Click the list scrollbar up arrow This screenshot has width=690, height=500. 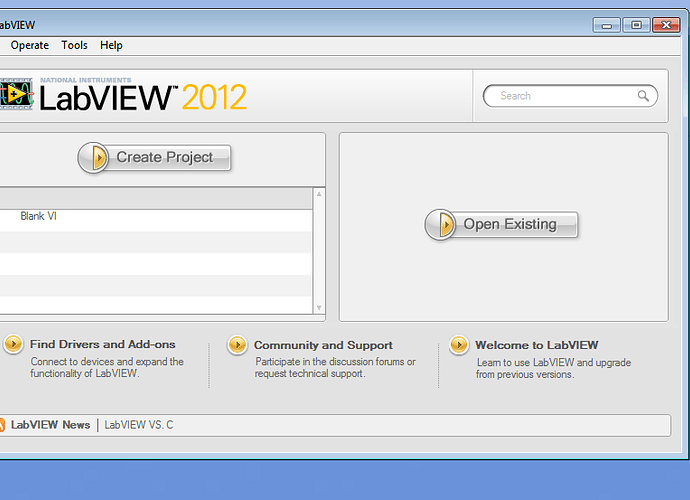(x=319, y=194)
